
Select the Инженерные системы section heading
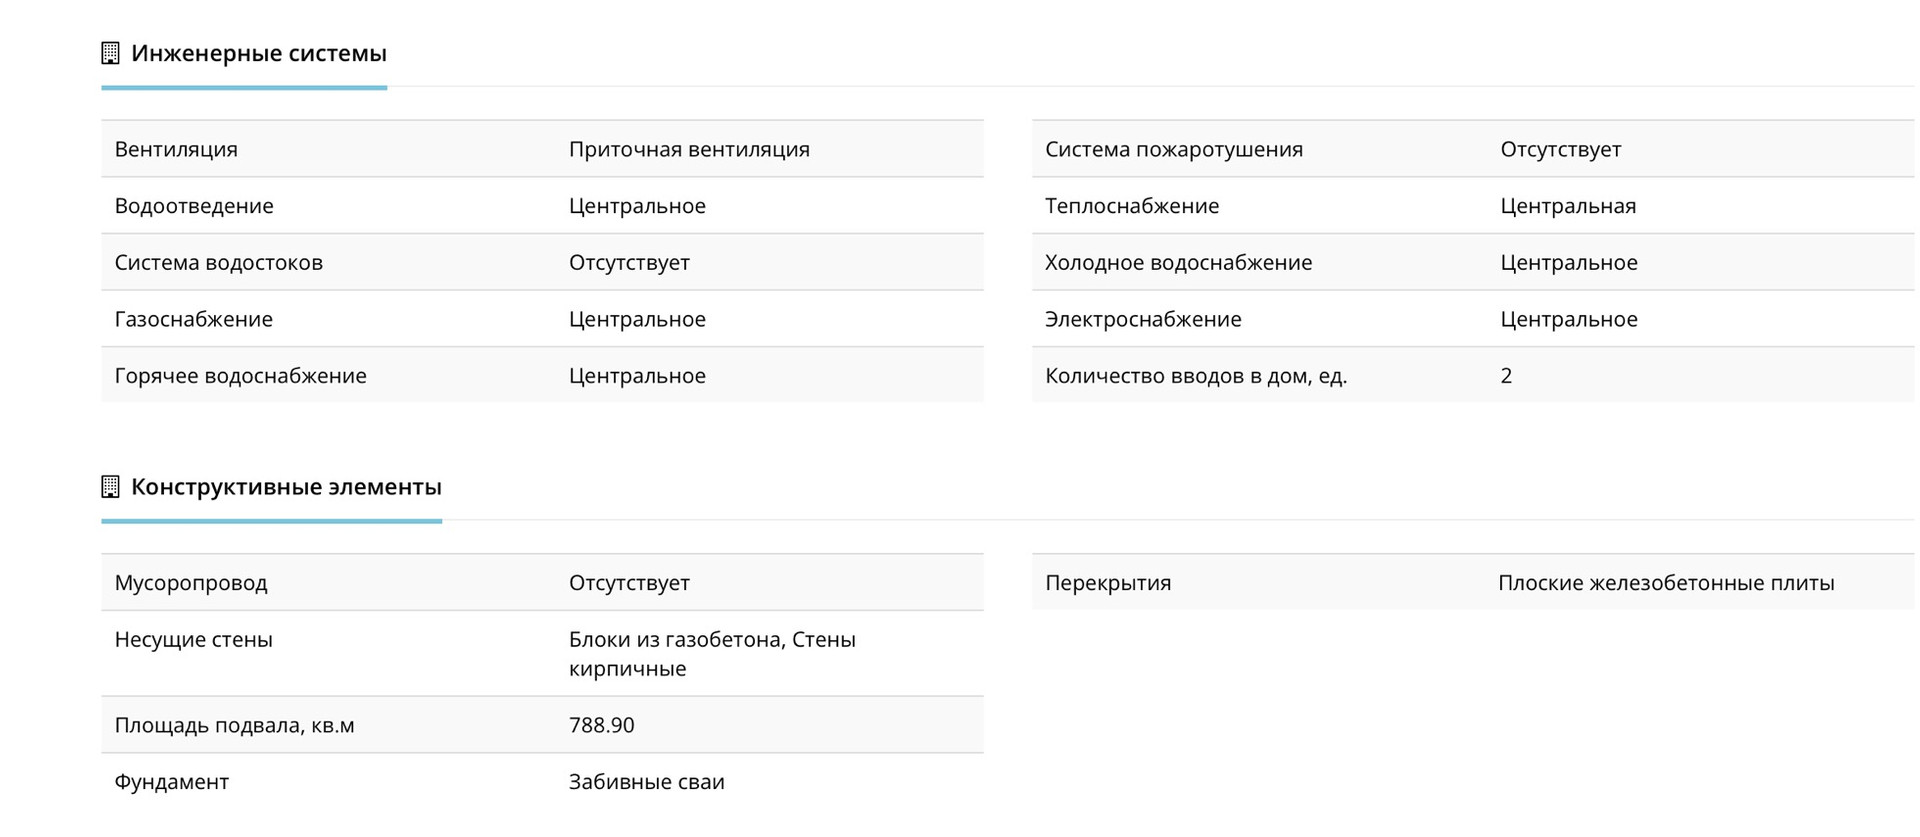[258, 53]
